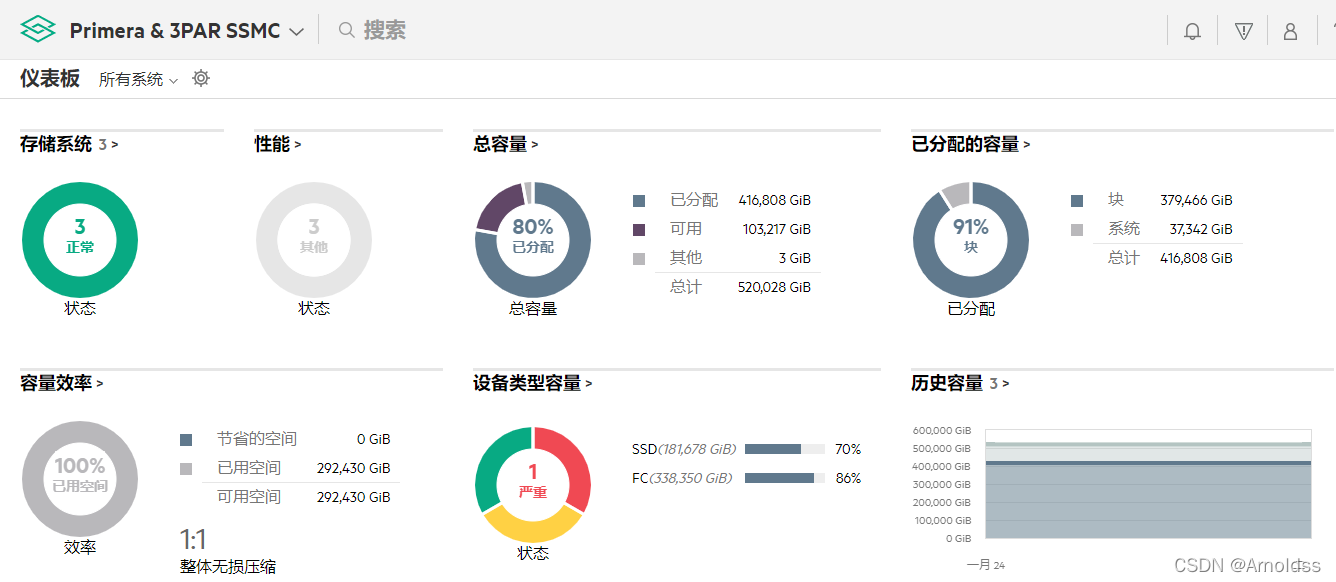
Task: Click the 一月 24 chart axis label
Action: click(986, 565)
